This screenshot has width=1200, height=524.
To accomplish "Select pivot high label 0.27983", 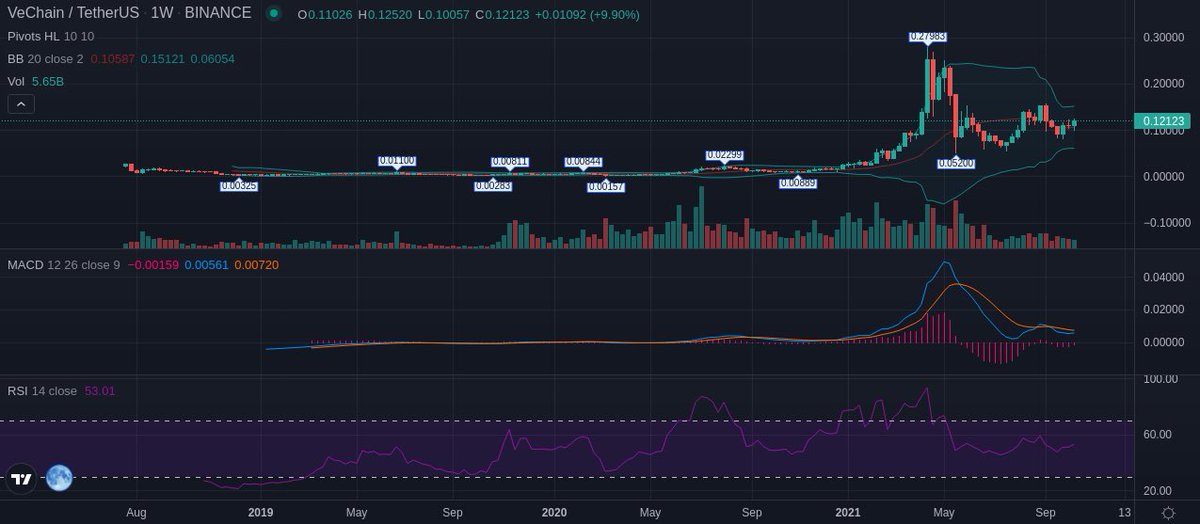I will pos(927,36).
